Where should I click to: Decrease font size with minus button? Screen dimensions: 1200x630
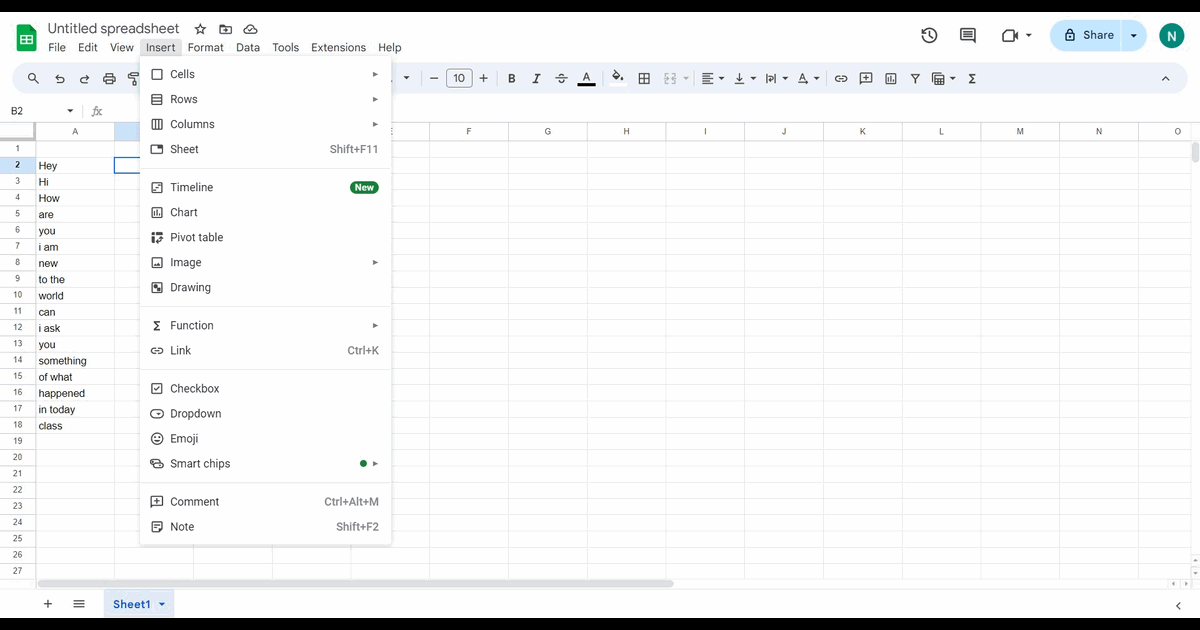click(434, 78)
